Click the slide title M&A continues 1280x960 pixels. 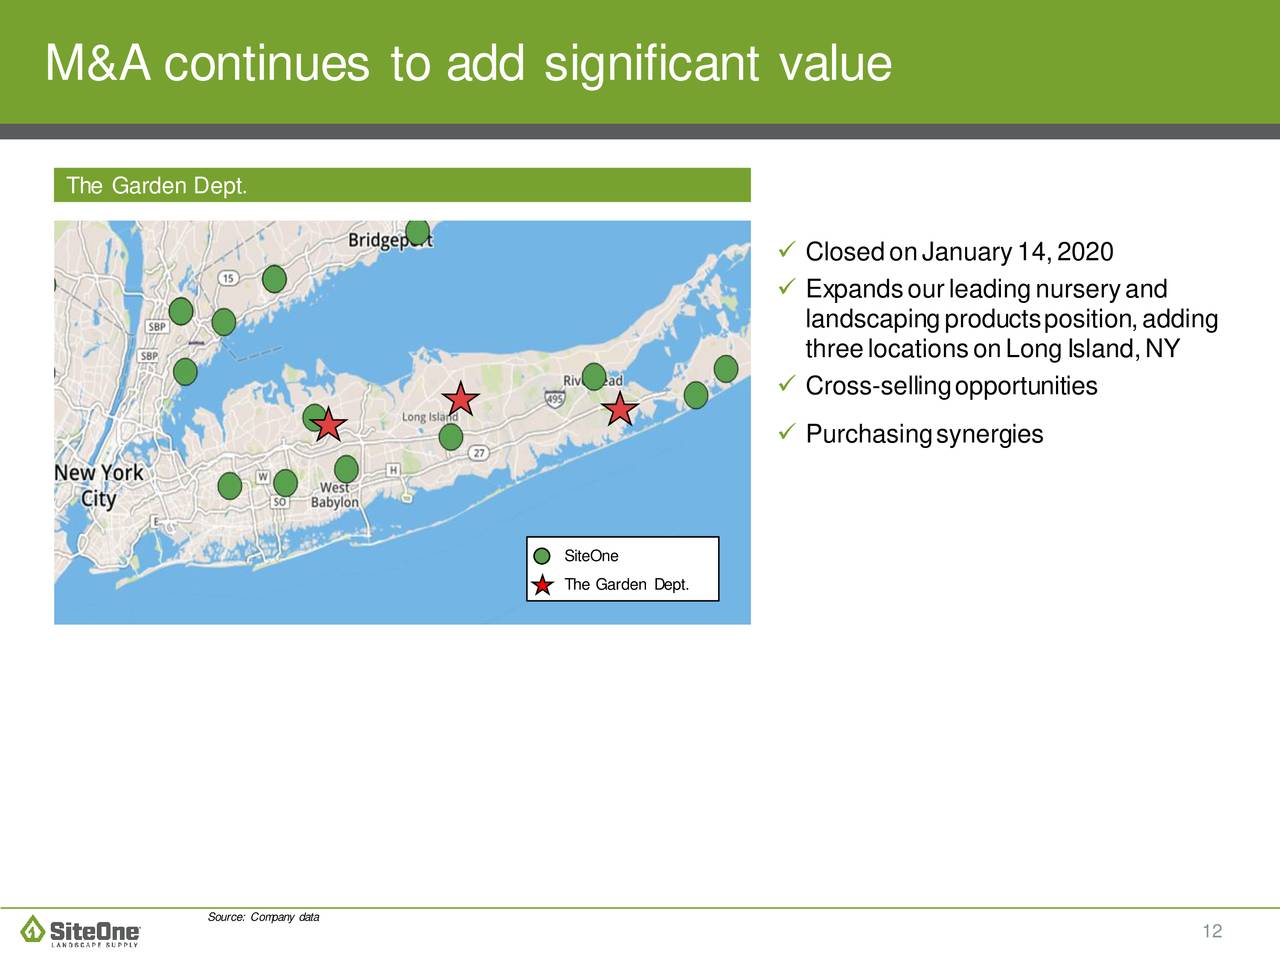(x=468, y=64)
